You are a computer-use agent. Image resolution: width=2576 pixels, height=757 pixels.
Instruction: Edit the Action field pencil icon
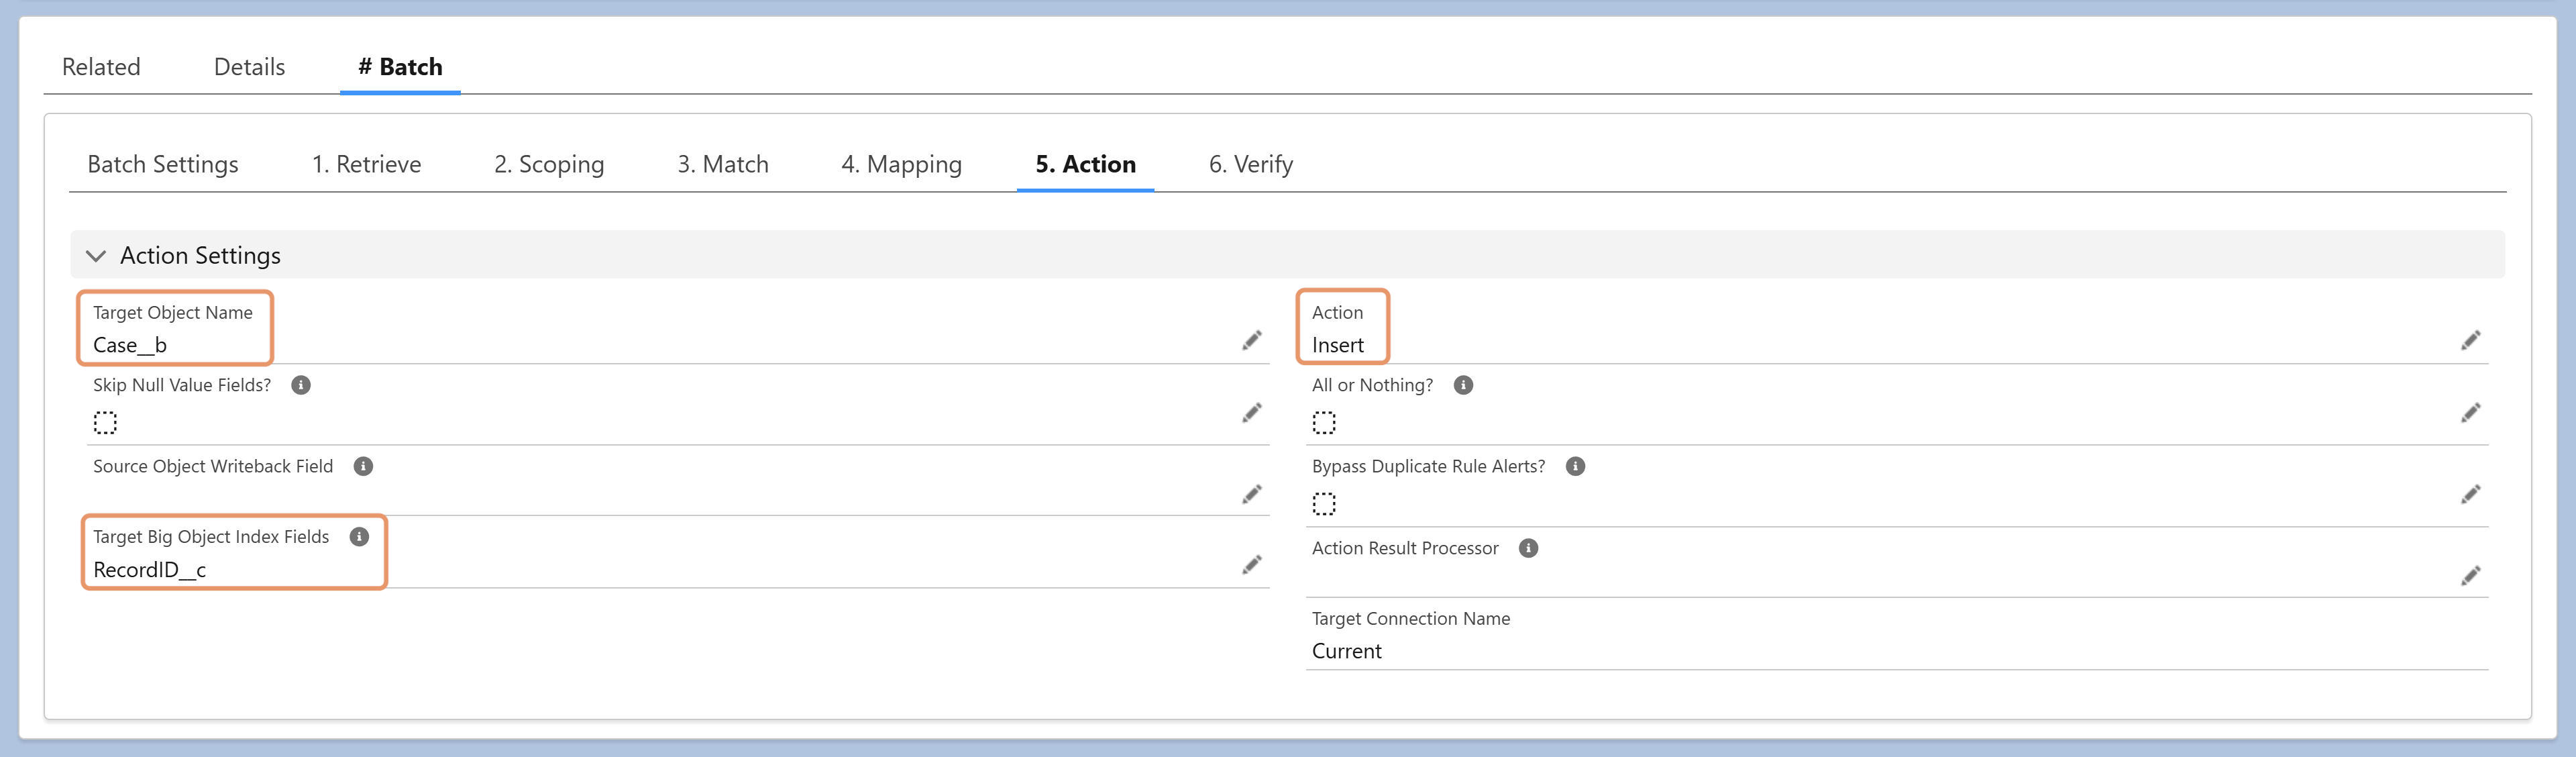[x=2470, y=341]
